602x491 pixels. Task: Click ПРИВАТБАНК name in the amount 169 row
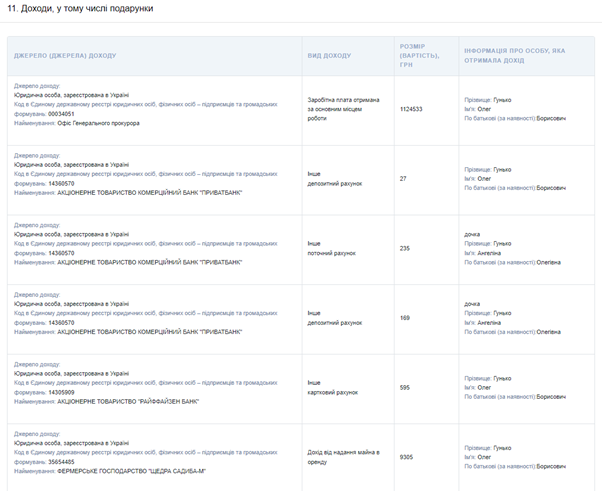coord(150,332)
